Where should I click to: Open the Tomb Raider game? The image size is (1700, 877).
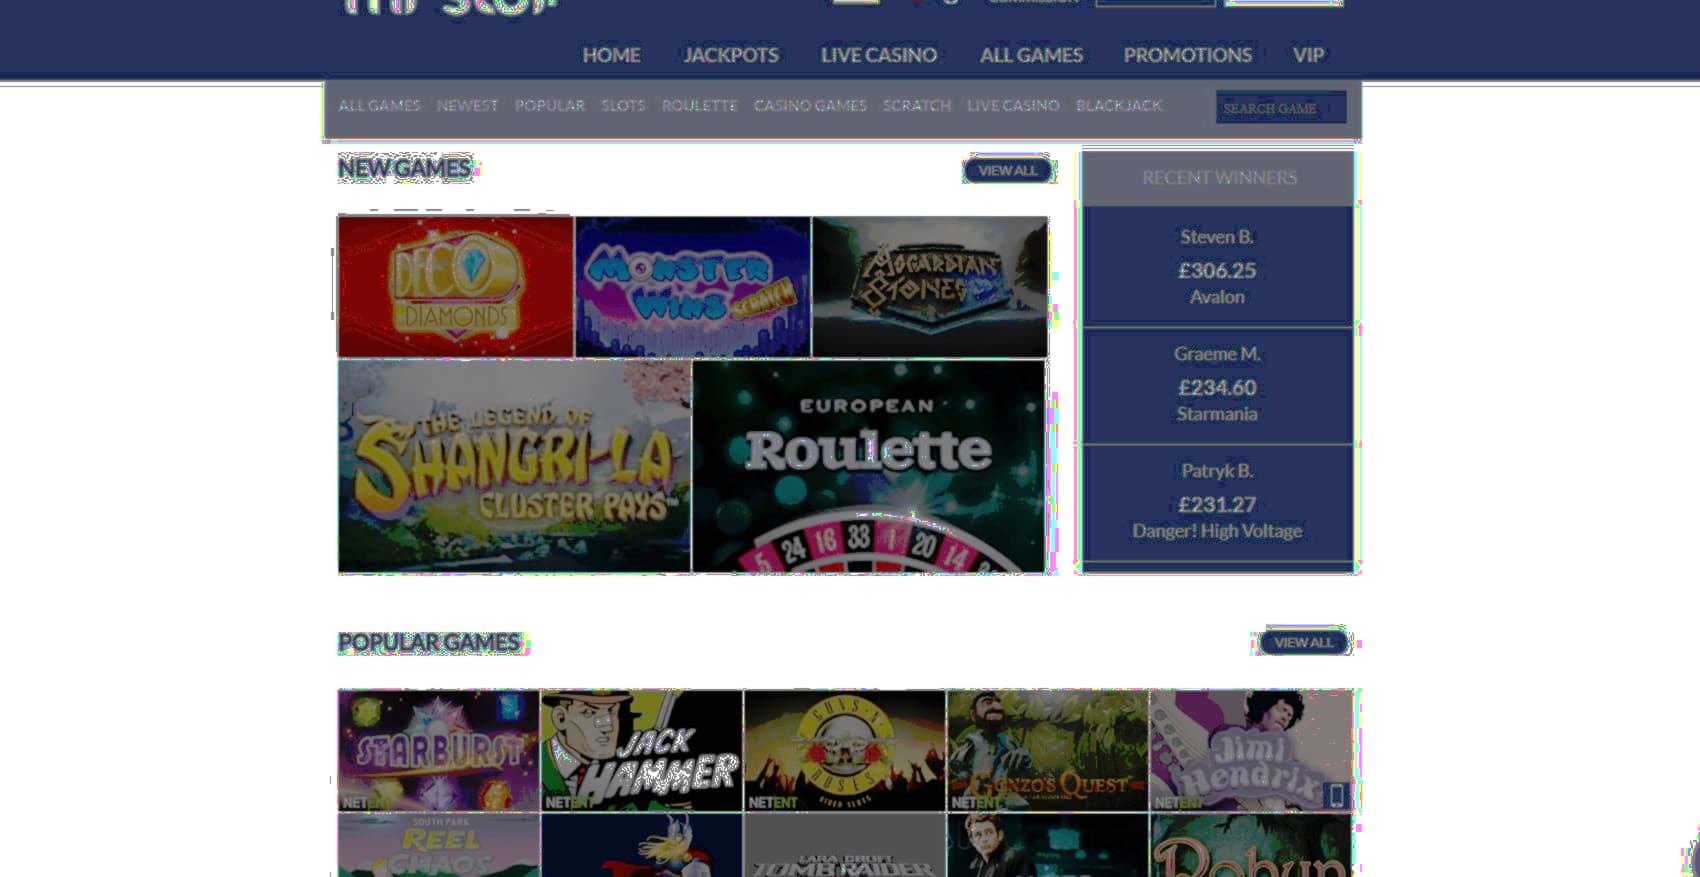click(845, 845)
